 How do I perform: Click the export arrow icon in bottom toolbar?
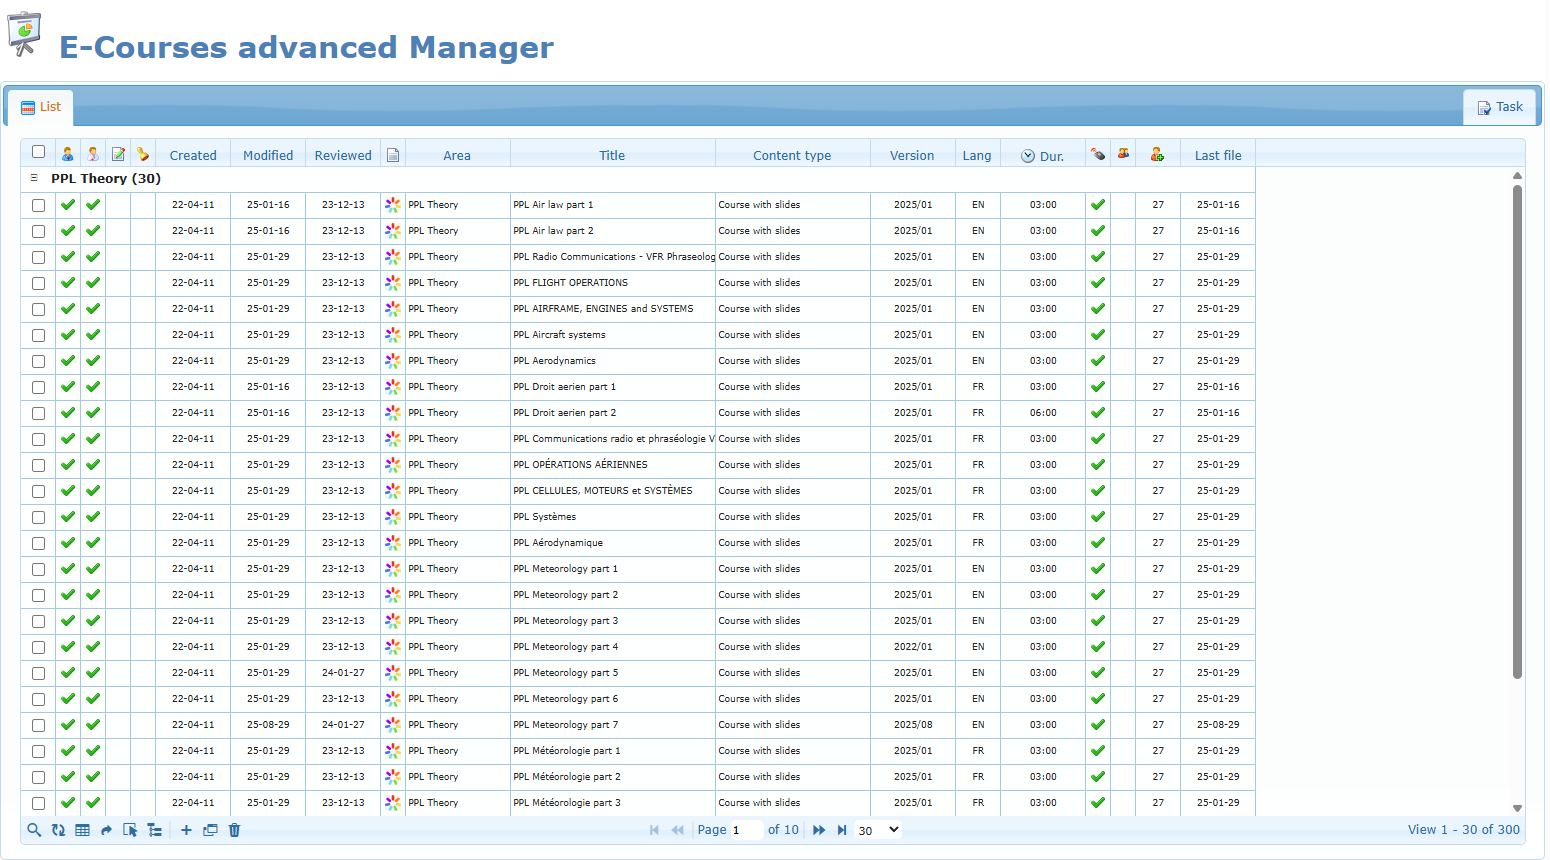click(x=106, y=830)
